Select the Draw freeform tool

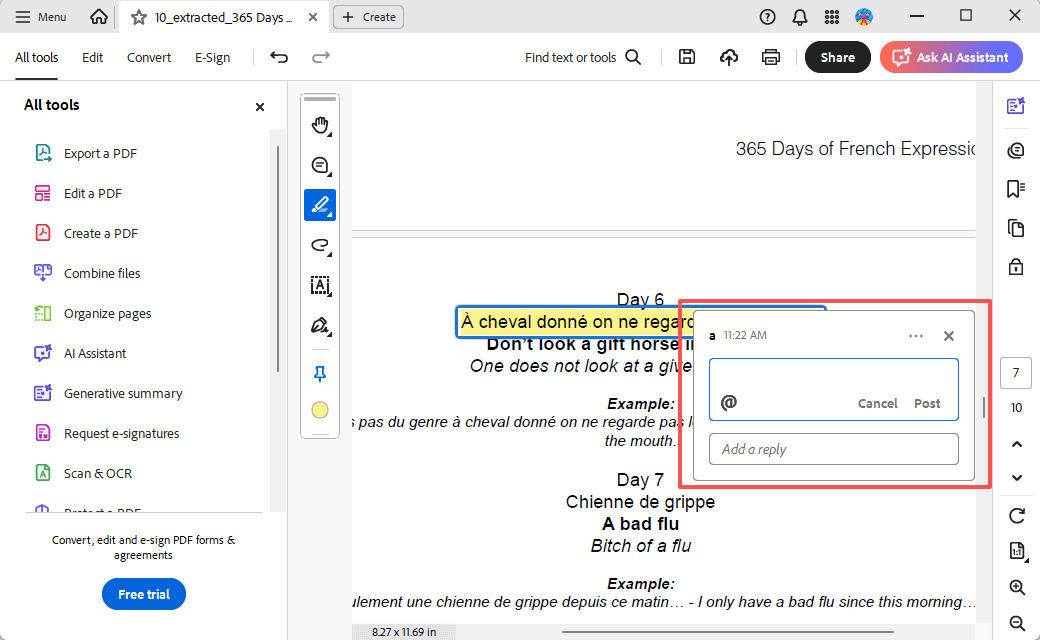[320, 245]
